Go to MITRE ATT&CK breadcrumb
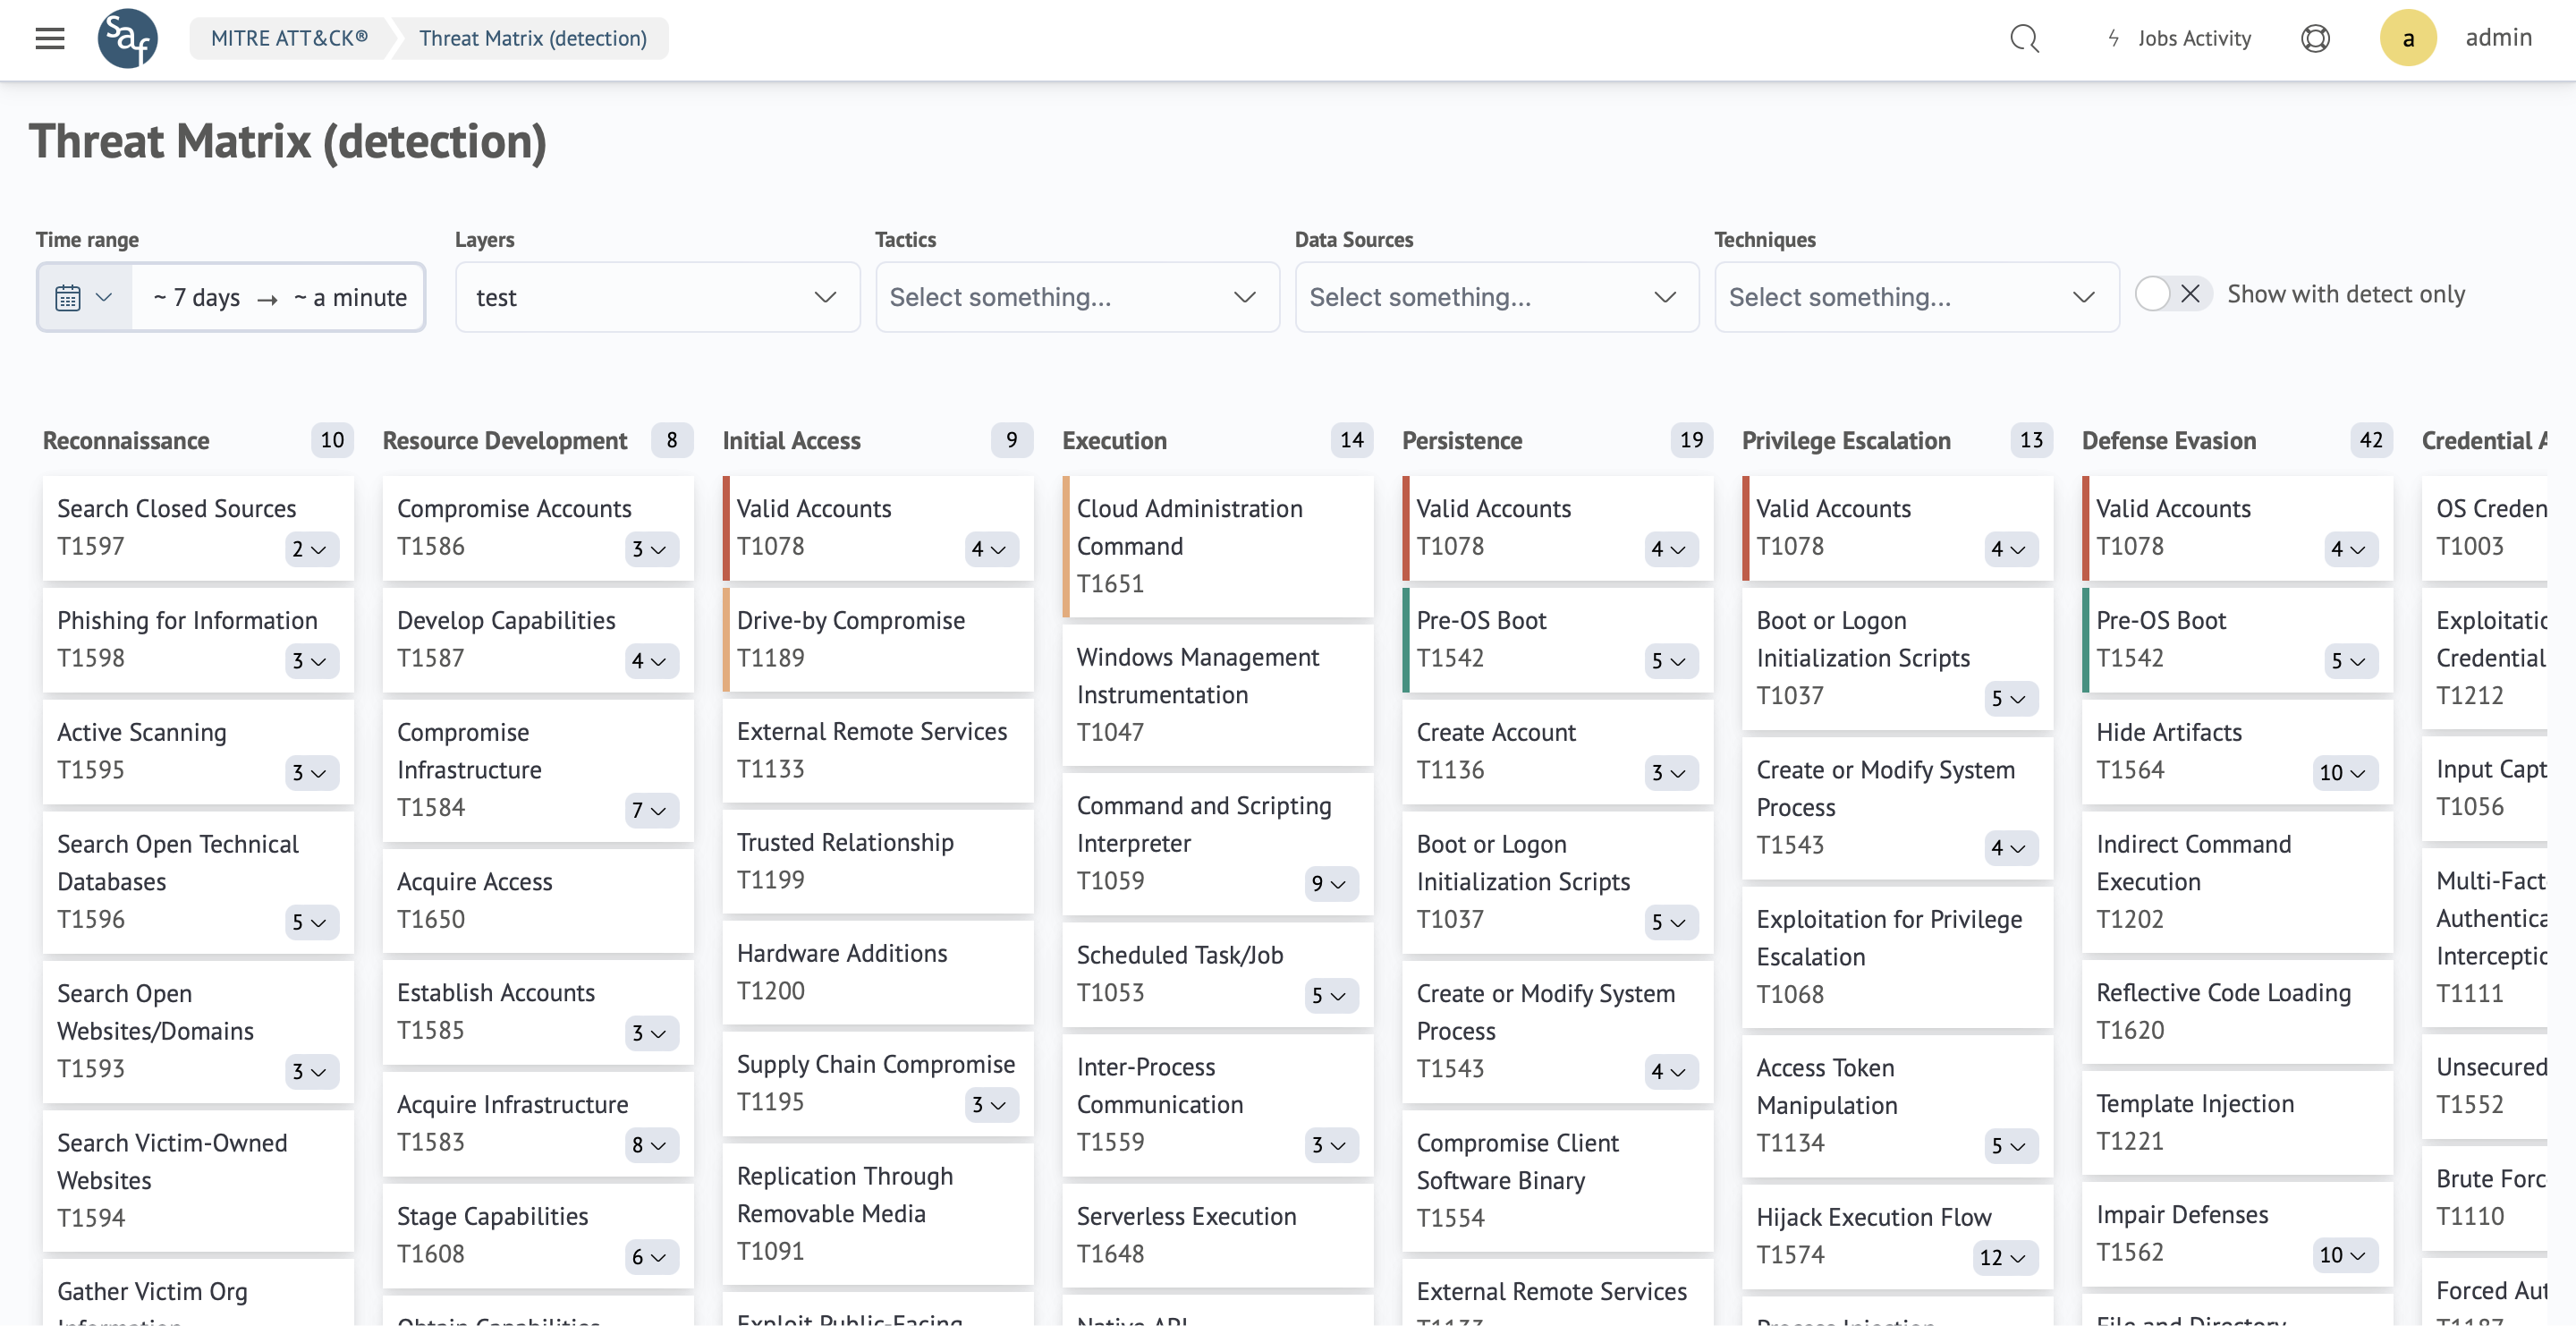This screenshot has height=1326, width=2576. (289, 38)
